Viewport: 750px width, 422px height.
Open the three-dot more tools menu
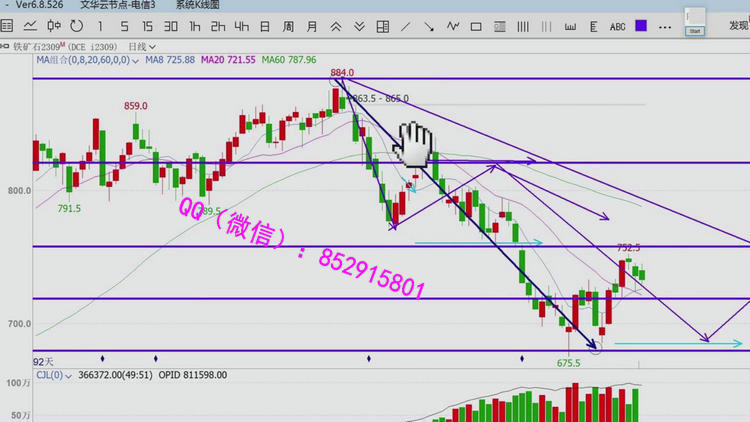tap(663, 26)
